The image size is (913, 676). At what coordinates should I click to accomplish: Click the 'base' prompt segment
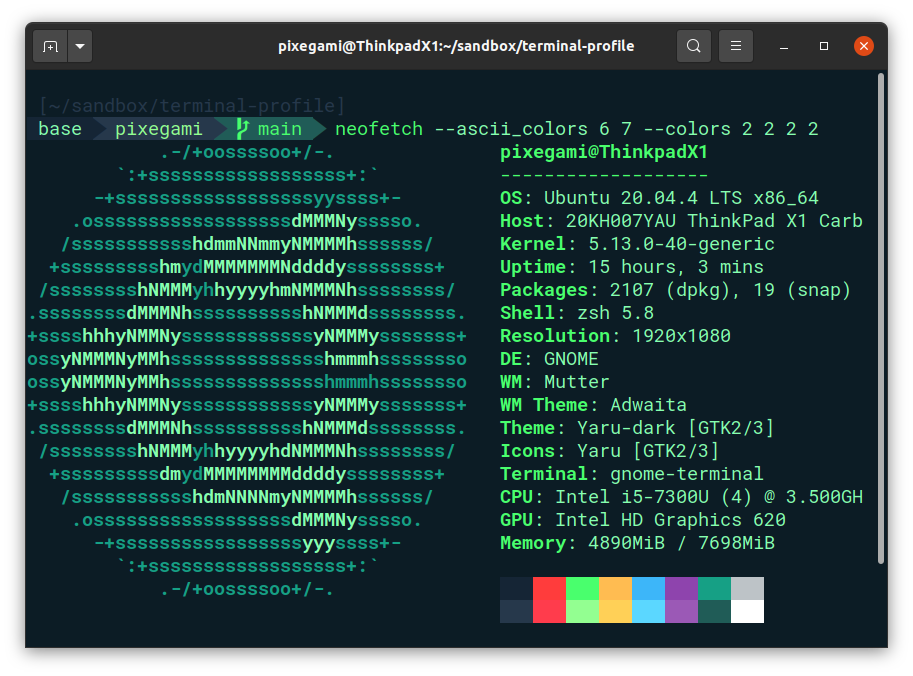[59, 129]
